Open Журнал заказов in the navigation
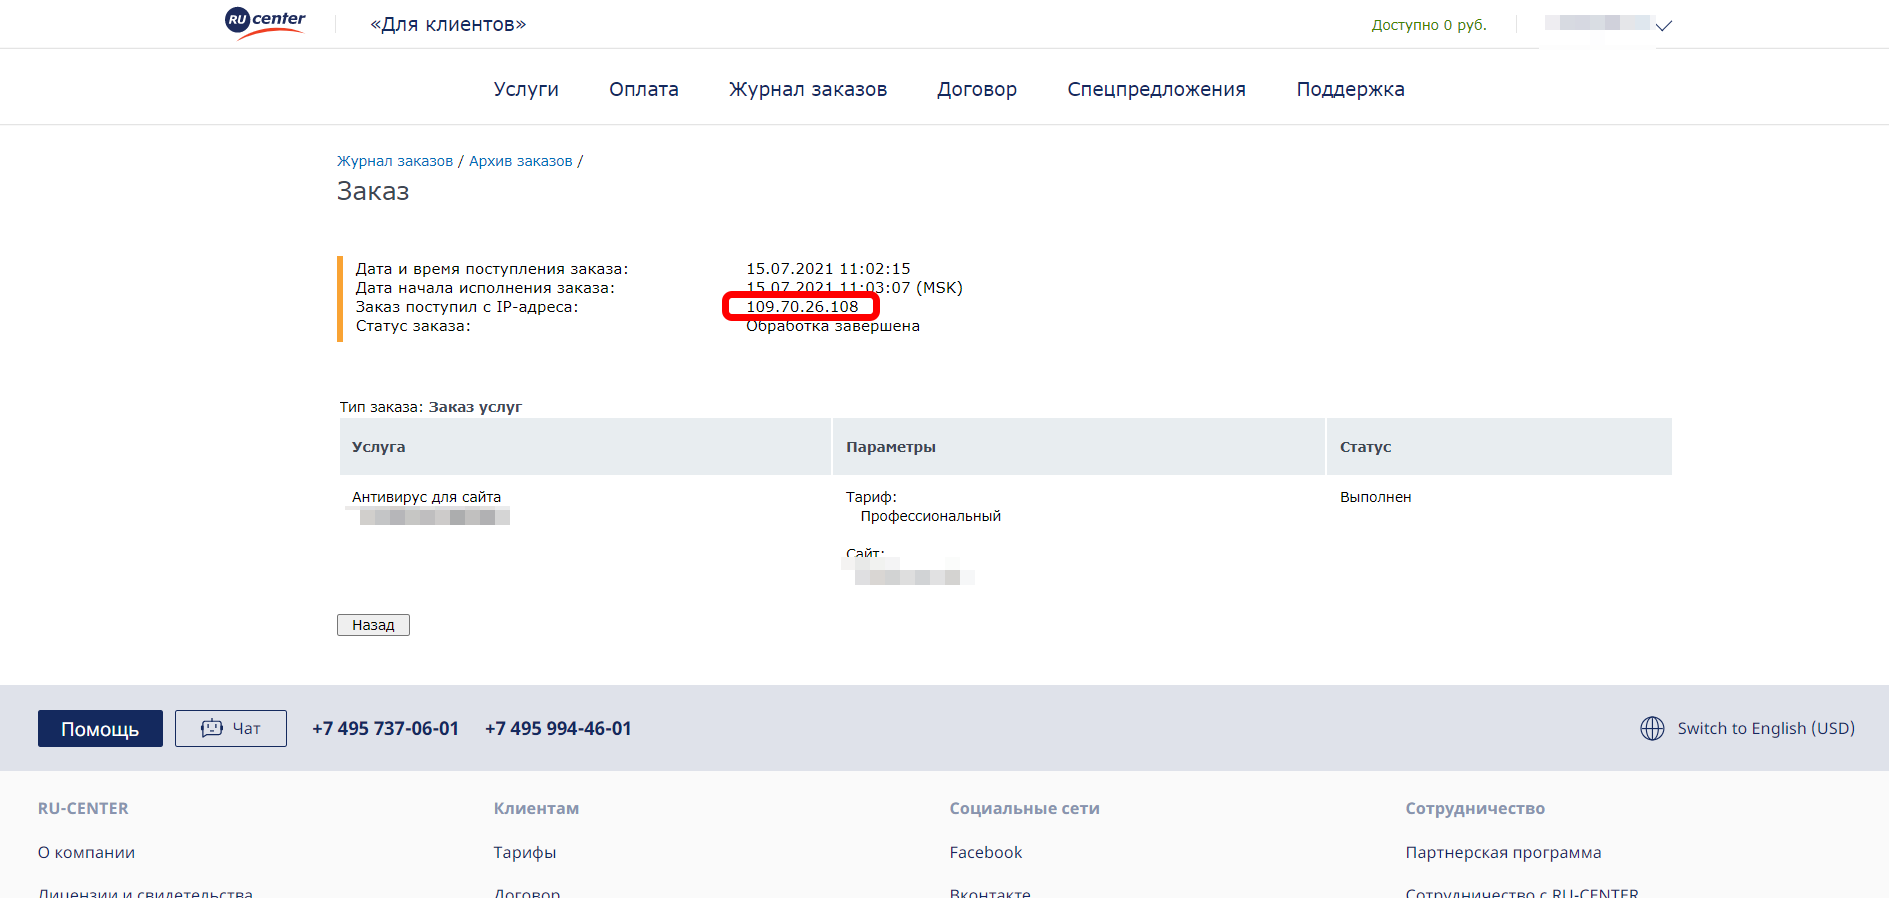This screenshot has height=898, width=1889. pyautogui.click(x=808, y=89)
